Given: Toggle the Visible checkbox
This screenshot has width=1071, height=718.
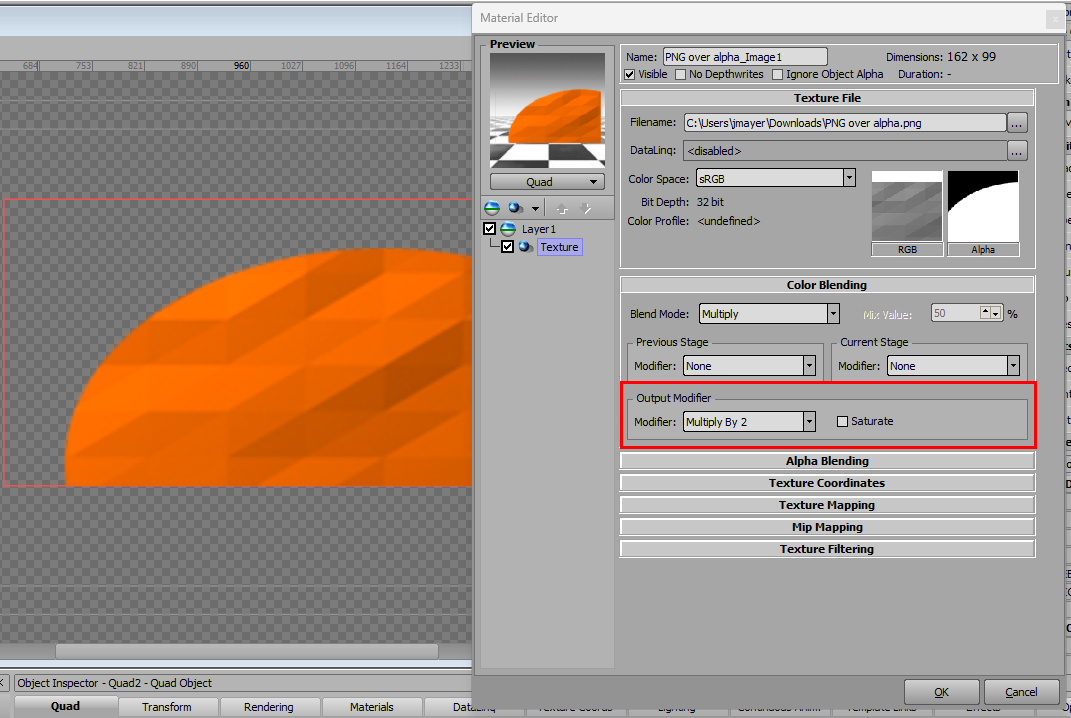Looking at the screenshot, I should [630, 74].
